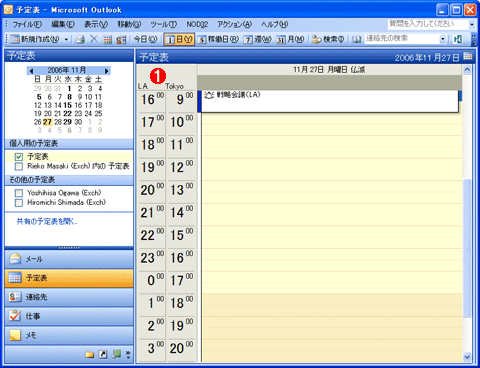Open the File (ファイル) menu

[x=27, y=24]
